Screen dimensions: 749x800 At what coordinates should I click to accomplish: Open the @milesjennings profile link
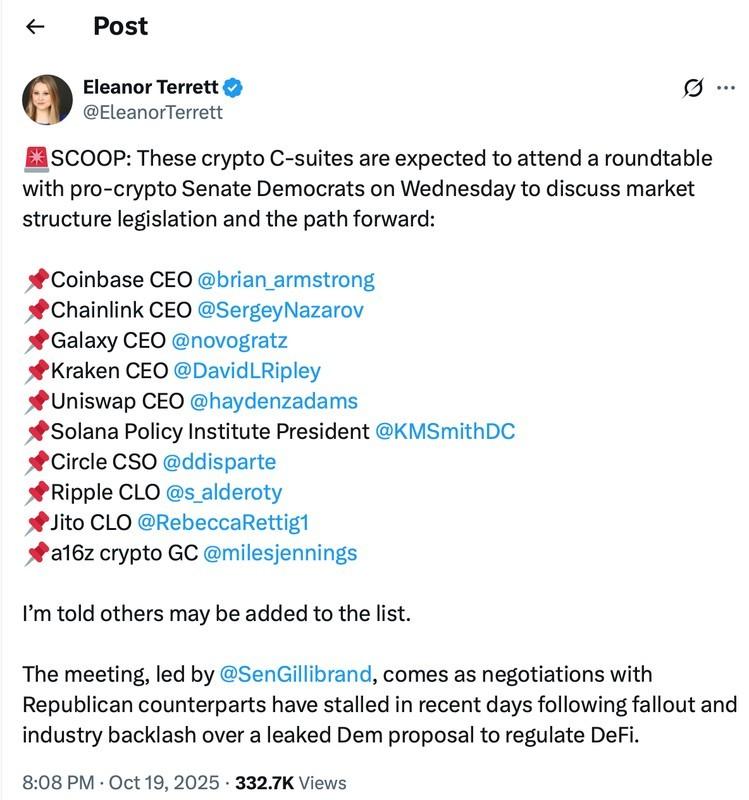tap(280, 552)
